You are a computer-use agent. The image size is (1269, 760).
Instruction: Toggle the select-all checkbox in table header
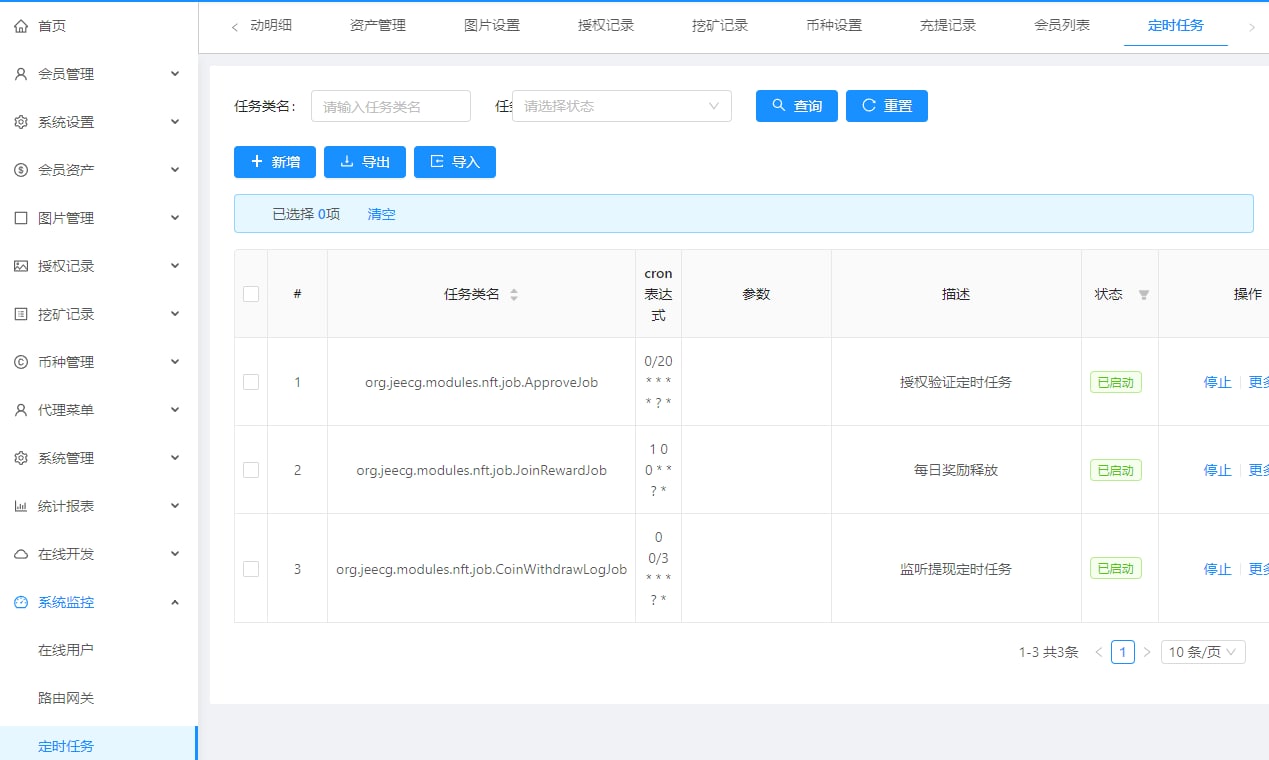coord(251,294)
